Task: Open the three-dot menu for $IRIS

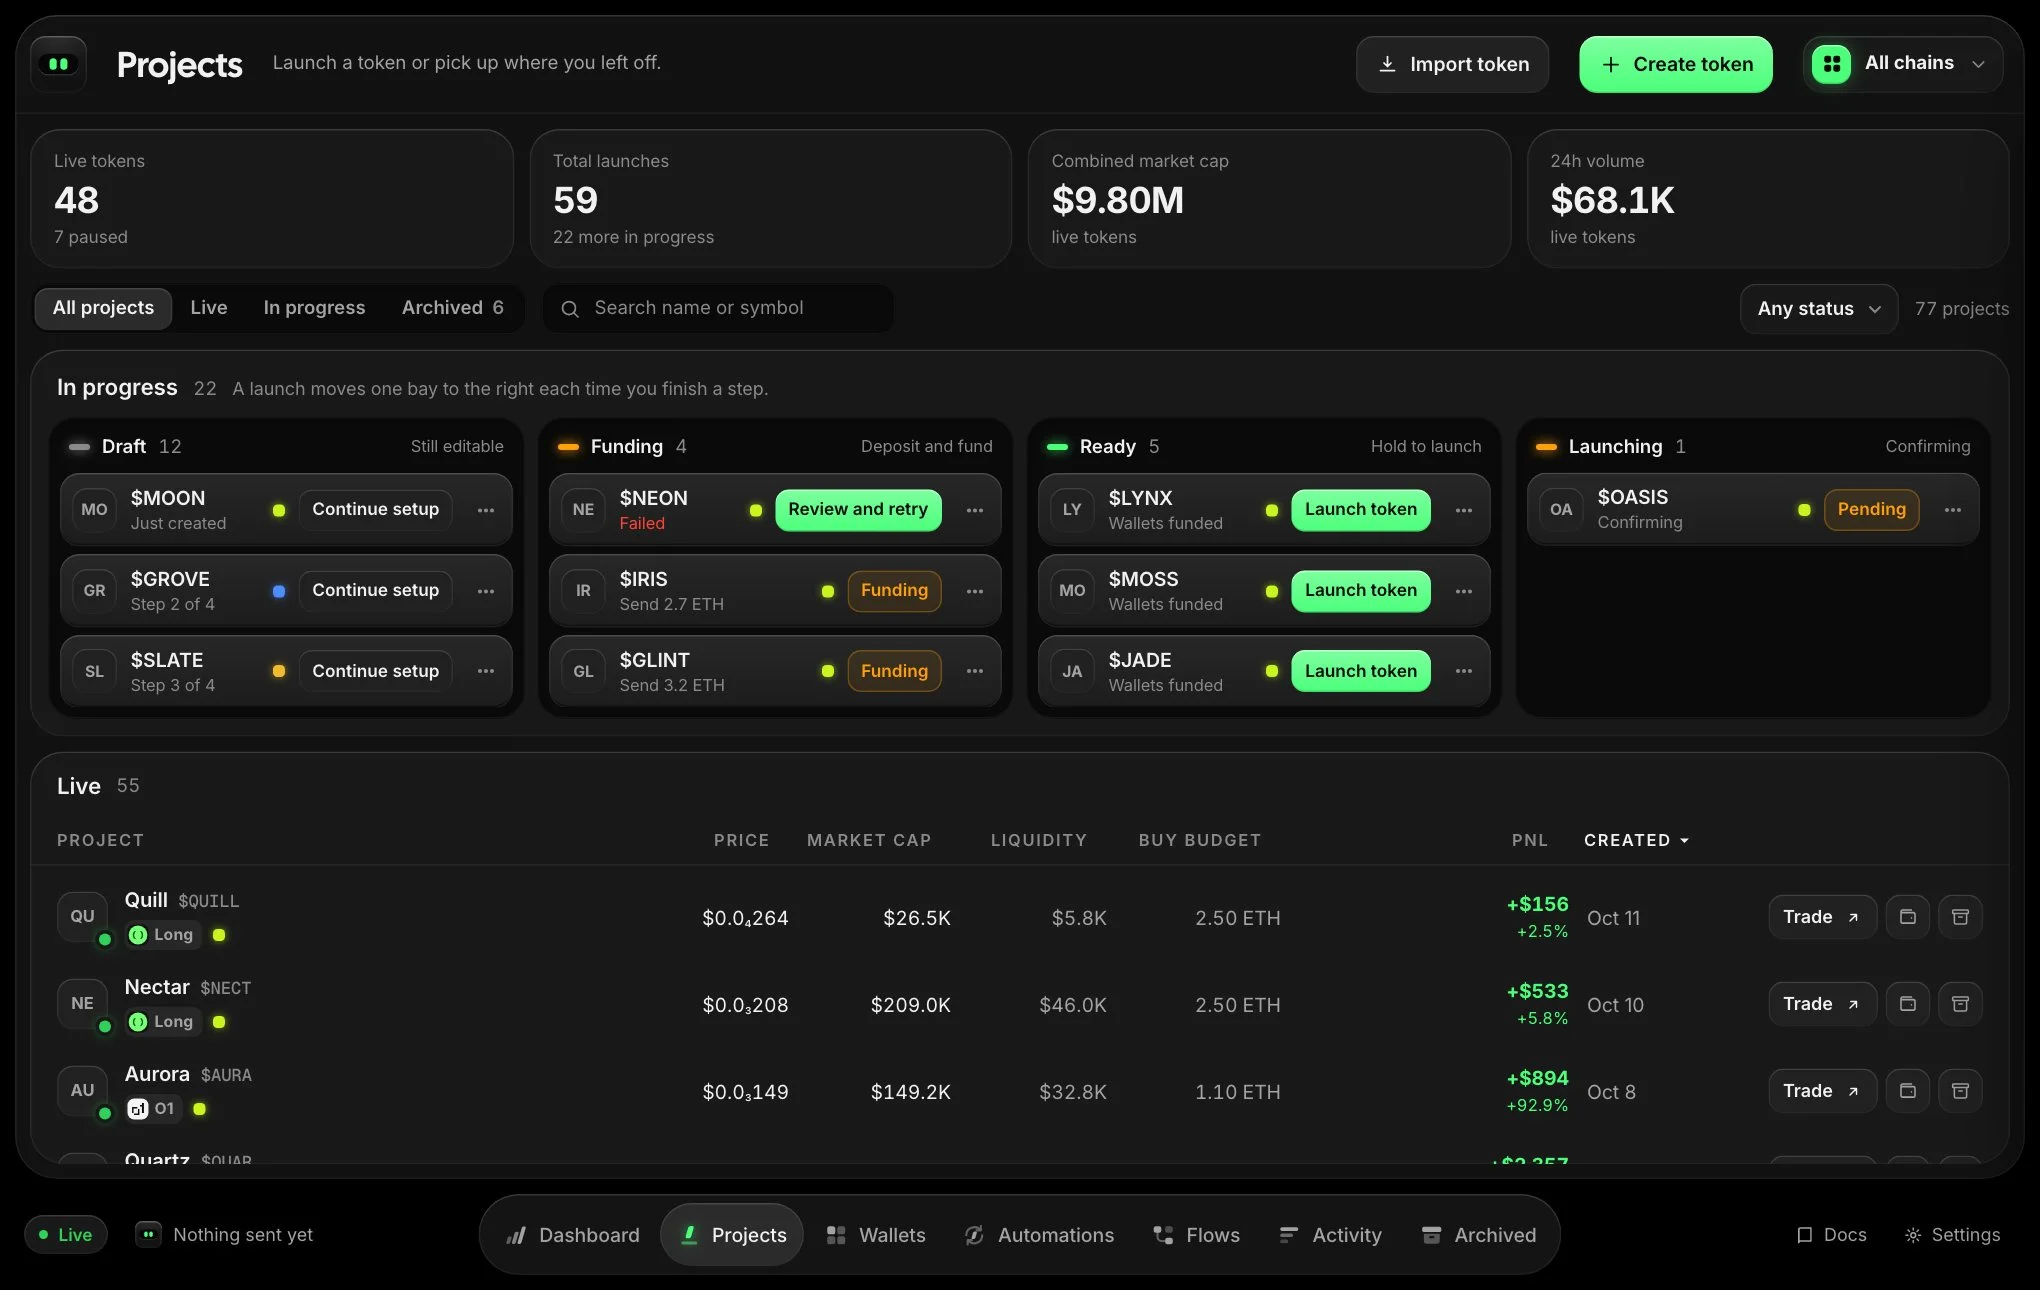Action: 975,591
